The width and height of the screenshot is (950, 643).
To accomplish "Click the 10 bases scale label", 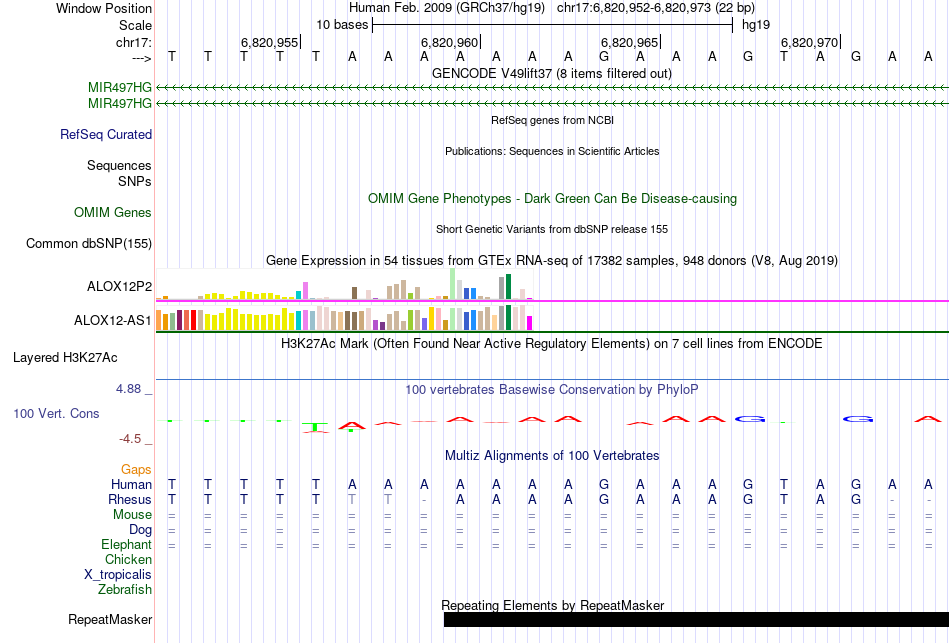I will (x=342, y=25).
